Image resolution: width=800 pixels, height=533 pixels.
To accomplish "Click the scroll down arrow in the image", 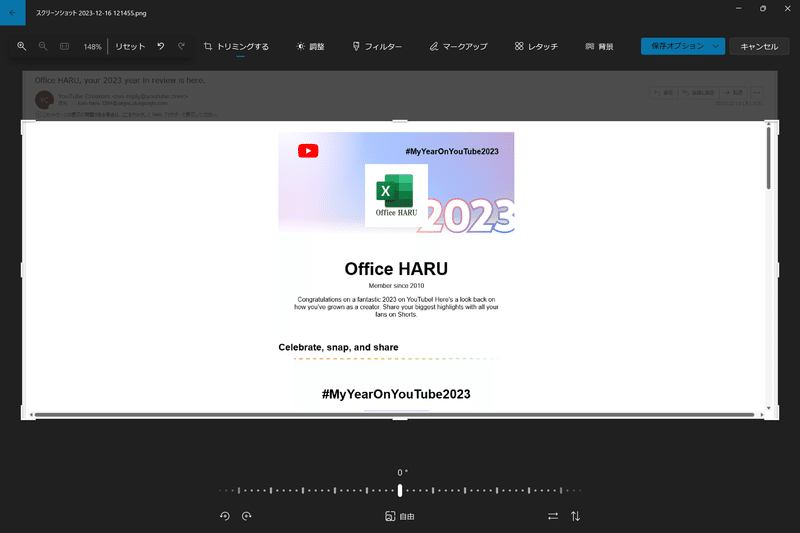I will tap(768, 408).
